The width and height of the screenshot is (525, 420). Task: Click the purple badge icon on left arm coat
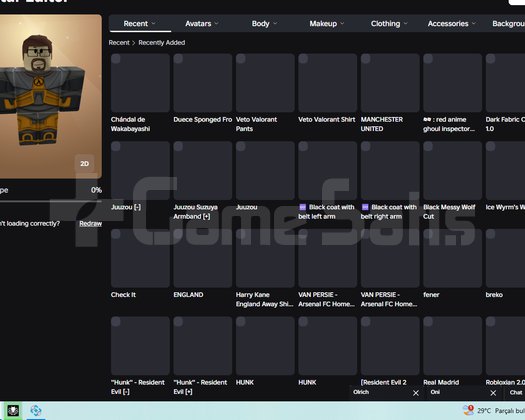point(302,207)
